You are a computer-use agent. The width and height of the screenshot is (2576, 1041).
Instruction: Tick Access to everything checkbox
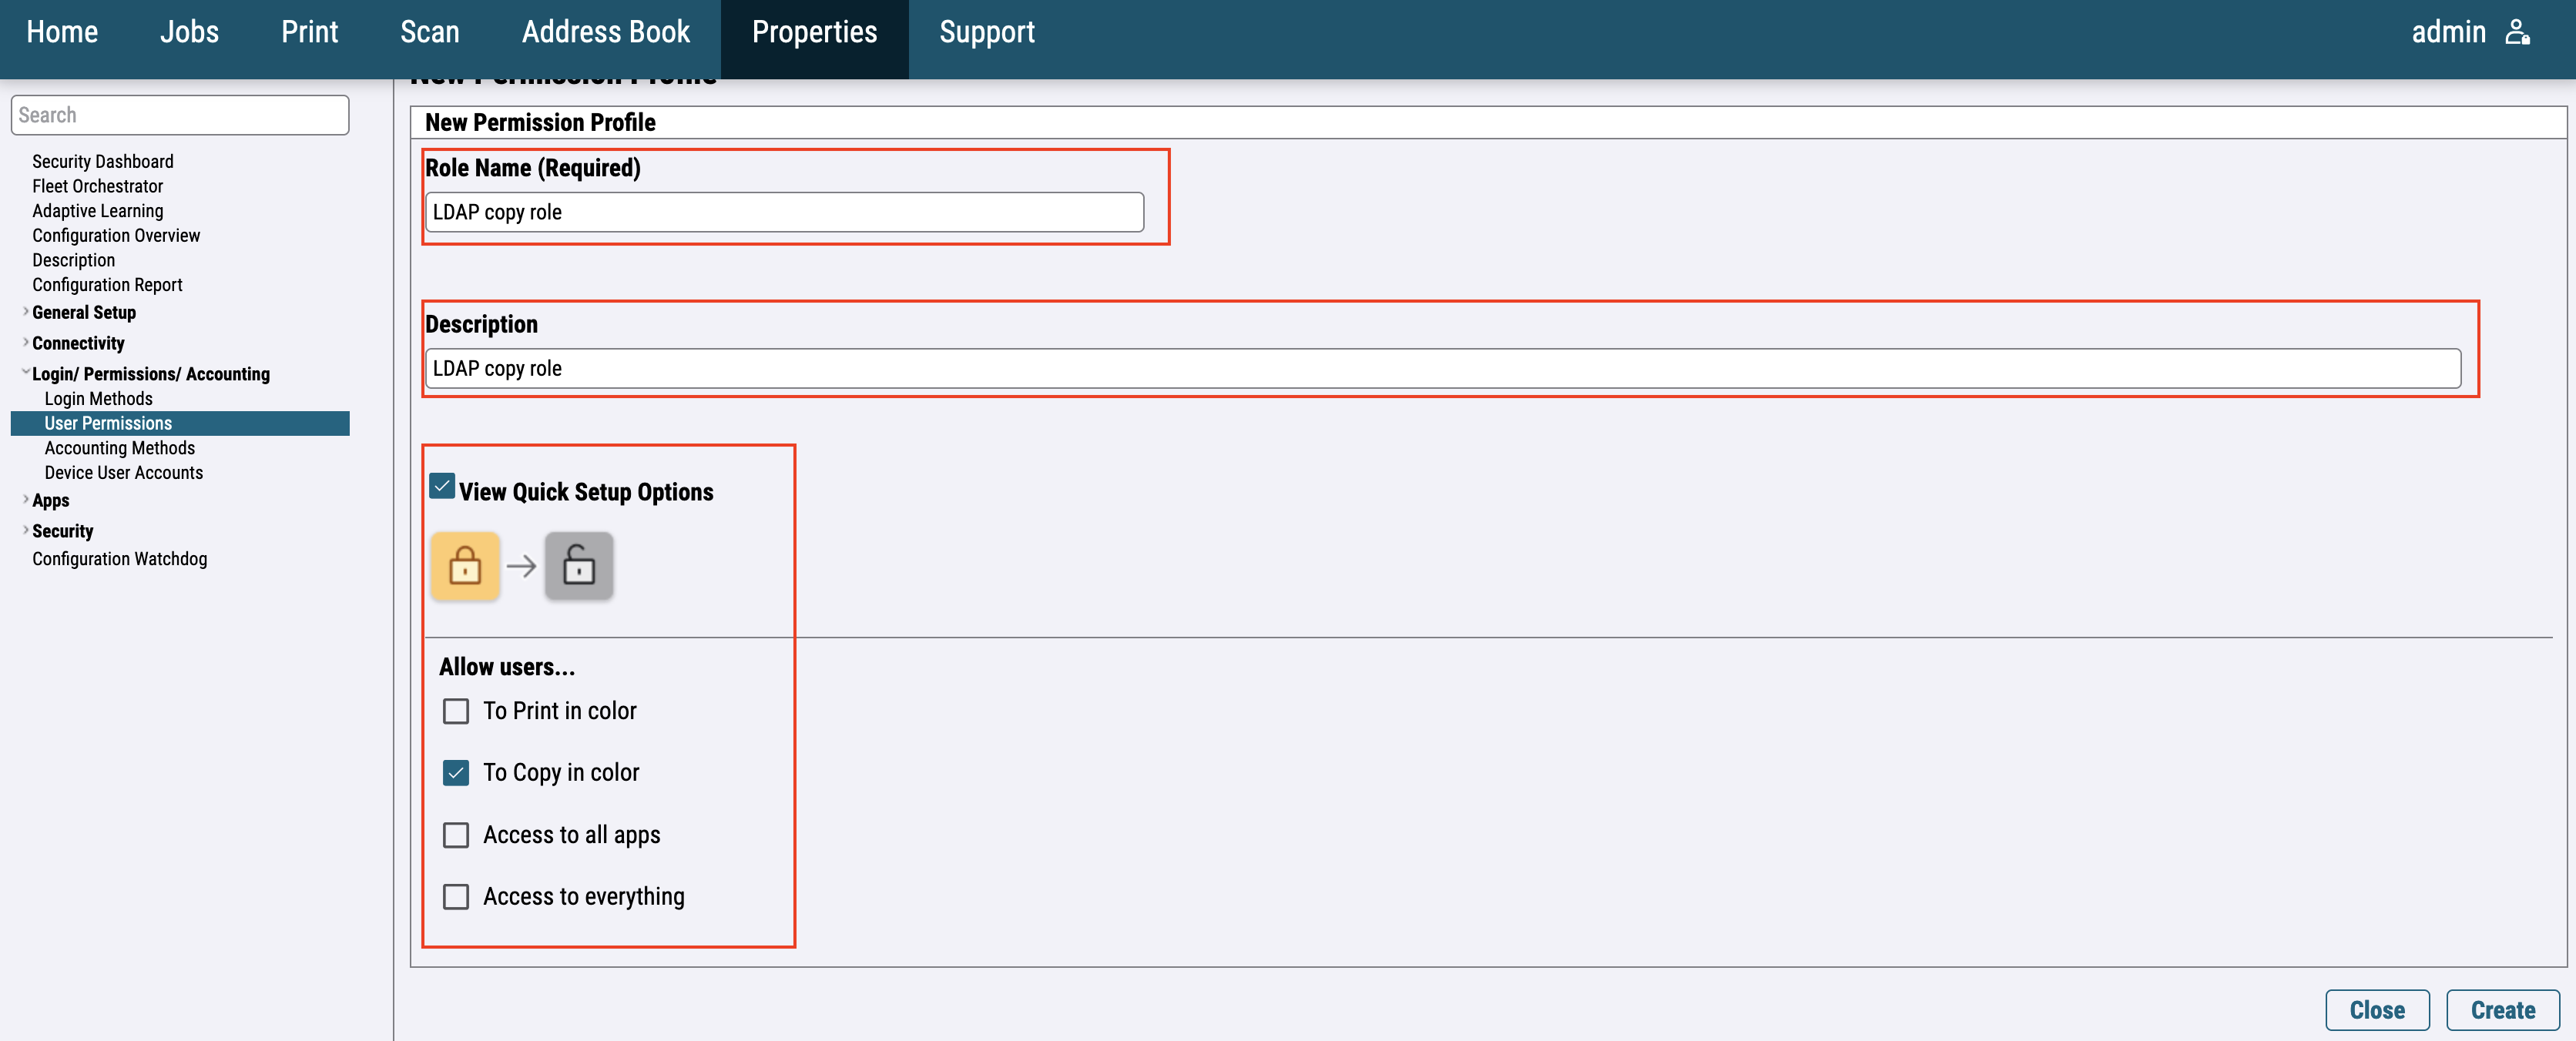(x=456, y=897)
